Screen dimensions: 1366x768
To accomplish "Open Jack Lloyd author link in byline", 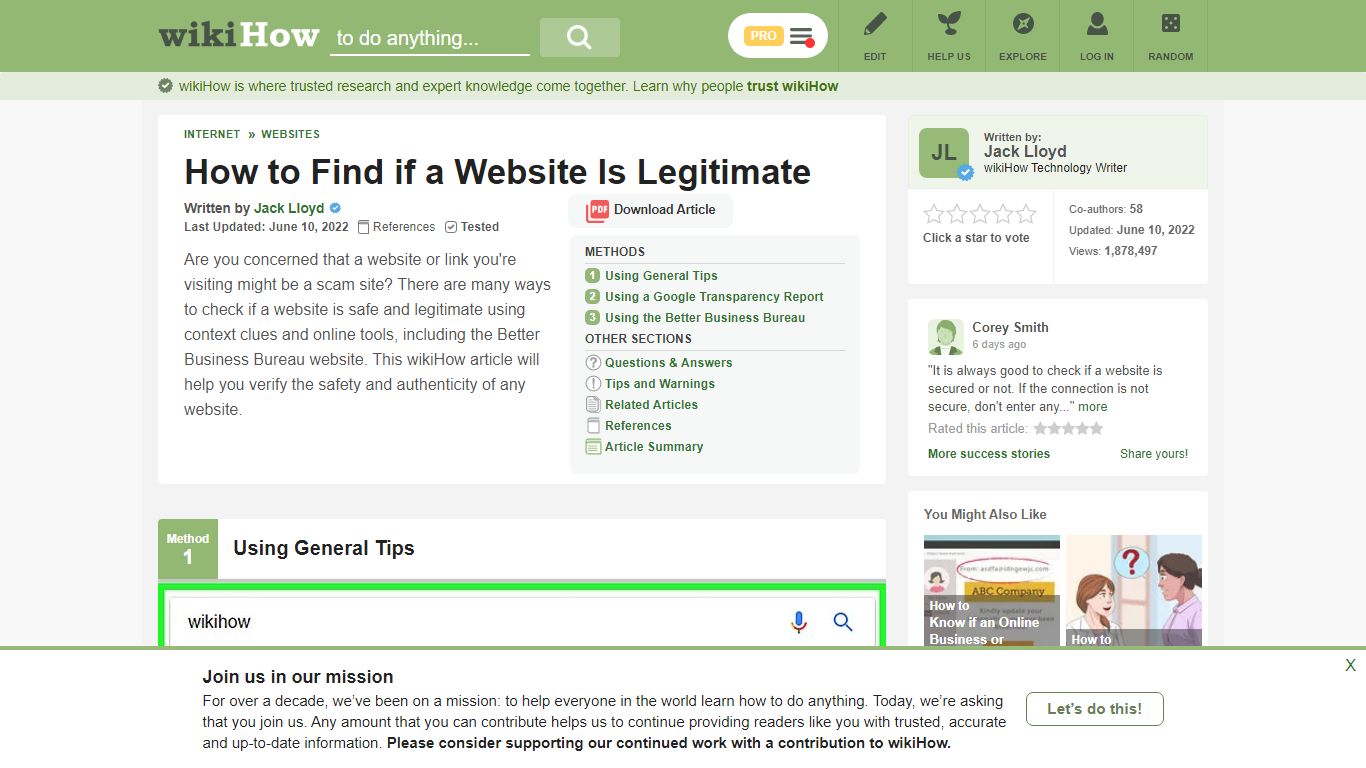I will point(289,208).
